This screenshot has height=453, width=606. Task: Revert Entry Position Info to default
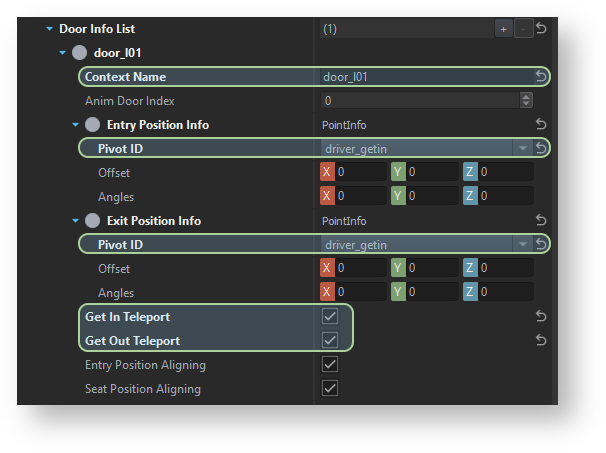point(541,124)
